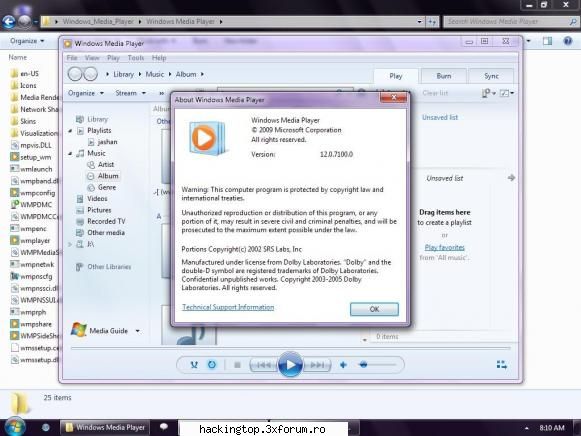Start playback with the large Play button
The width and height of the screenshot is (581, 436).
290,365
